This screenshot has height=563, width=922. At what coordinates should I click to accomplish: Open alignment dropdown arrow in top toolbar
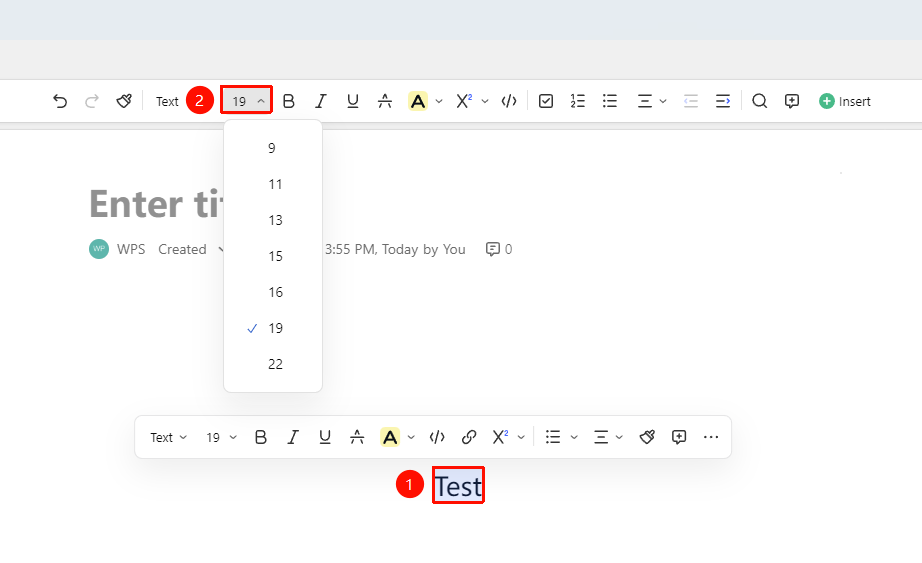click(663, 101)
